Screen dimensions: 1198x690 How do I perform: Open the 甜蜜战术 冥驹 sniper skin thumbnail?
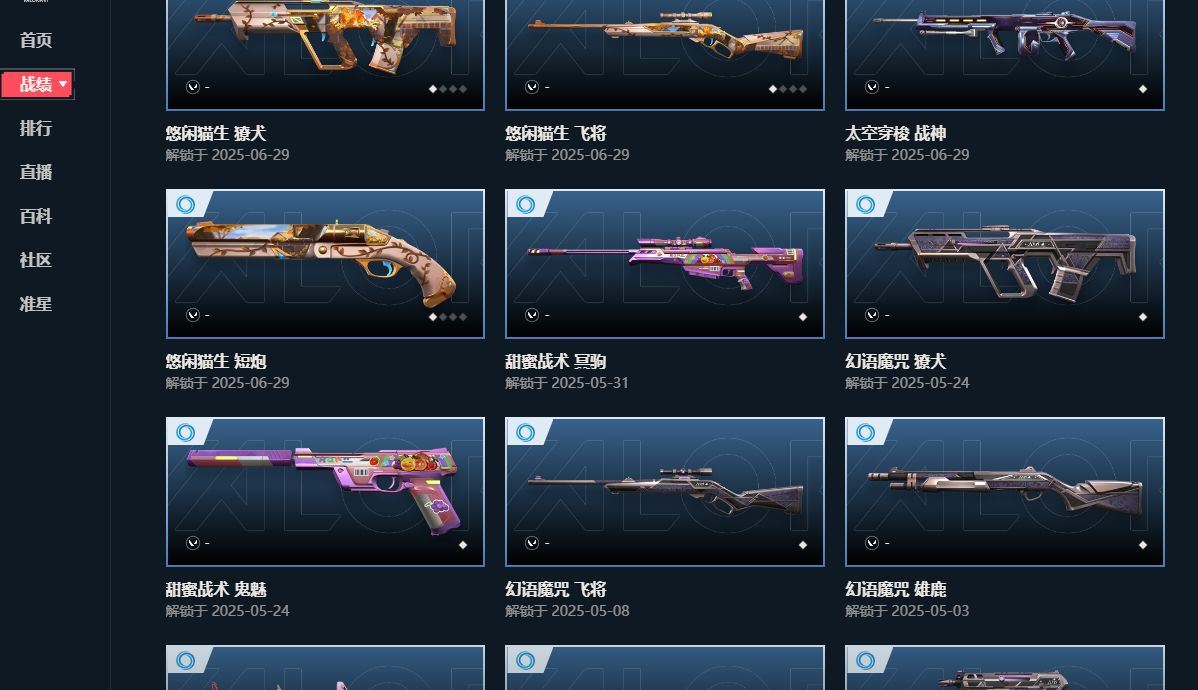(x=665, y=264)
